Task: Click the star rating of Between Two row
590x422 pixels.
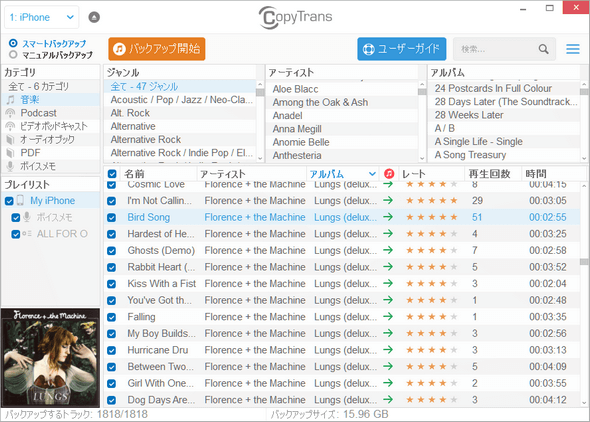Action: (432, 366)
